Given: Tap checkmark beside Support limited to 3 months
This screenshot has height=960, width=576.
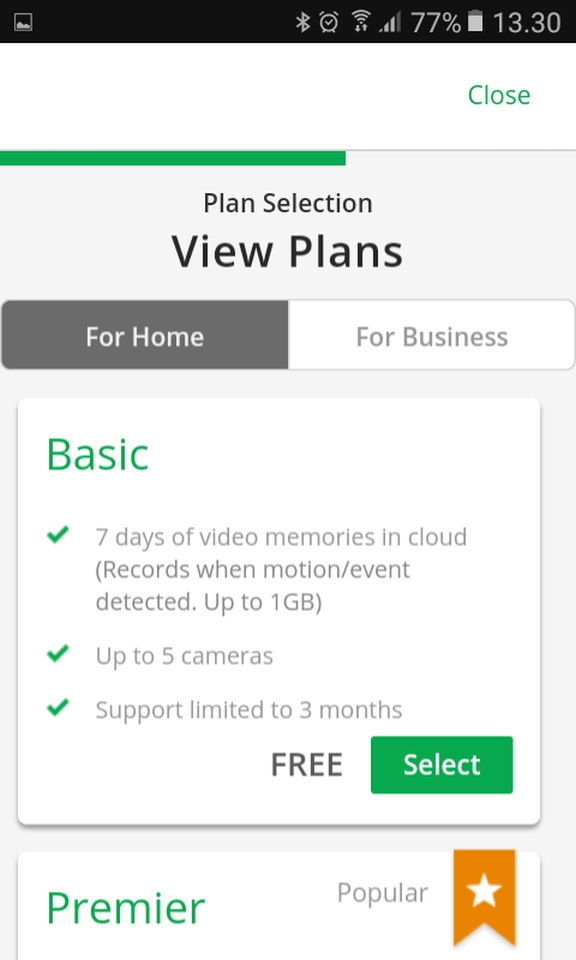Looking at the screenshot, I should (x=58, y=708).
